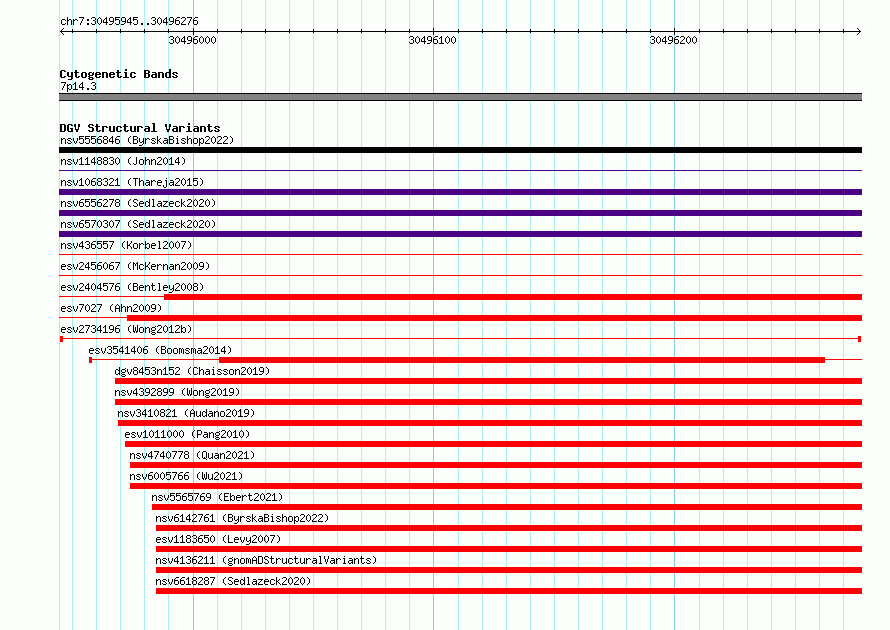Viewport: 890px width, 630px height.
Task: Select the nsv436557 (Korbel2007) label
Action: [x=126, y=245]
